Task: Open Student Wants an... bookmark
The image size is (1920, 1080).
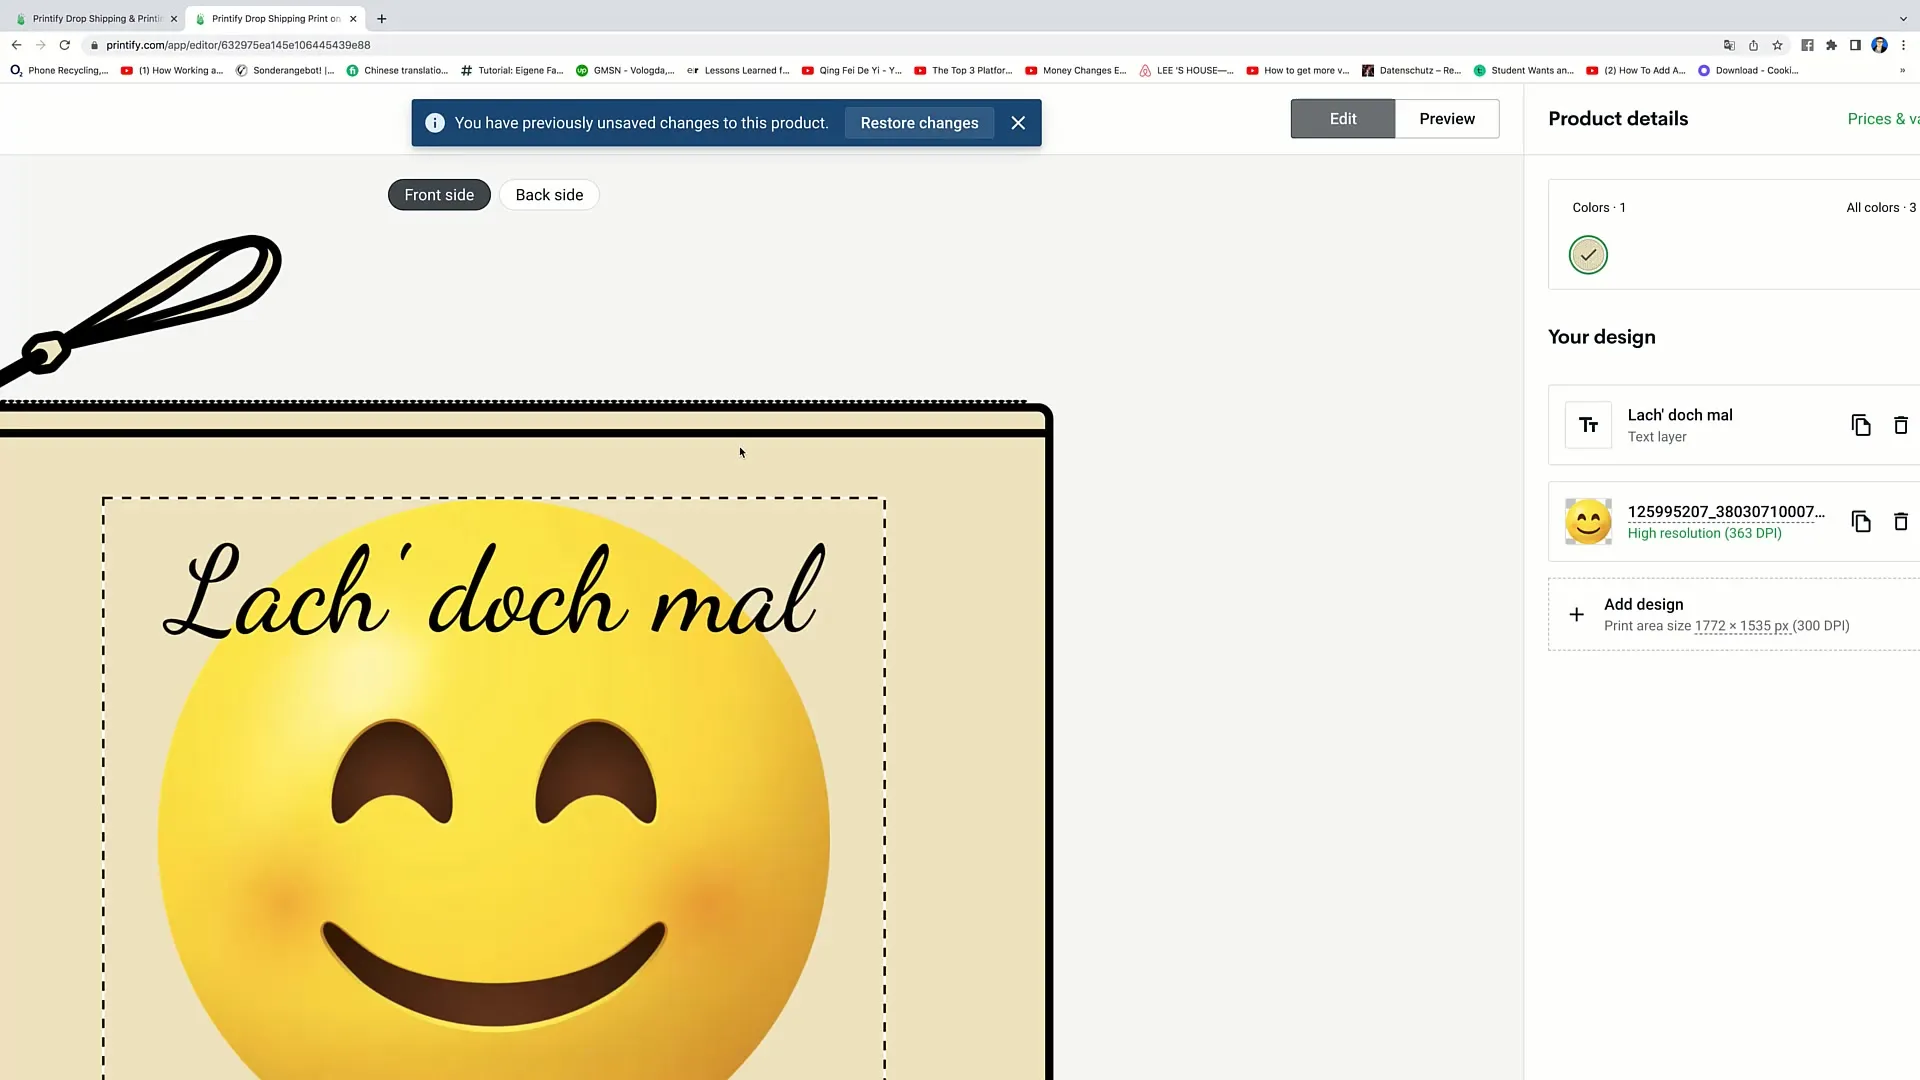Action: [1524, 70]
